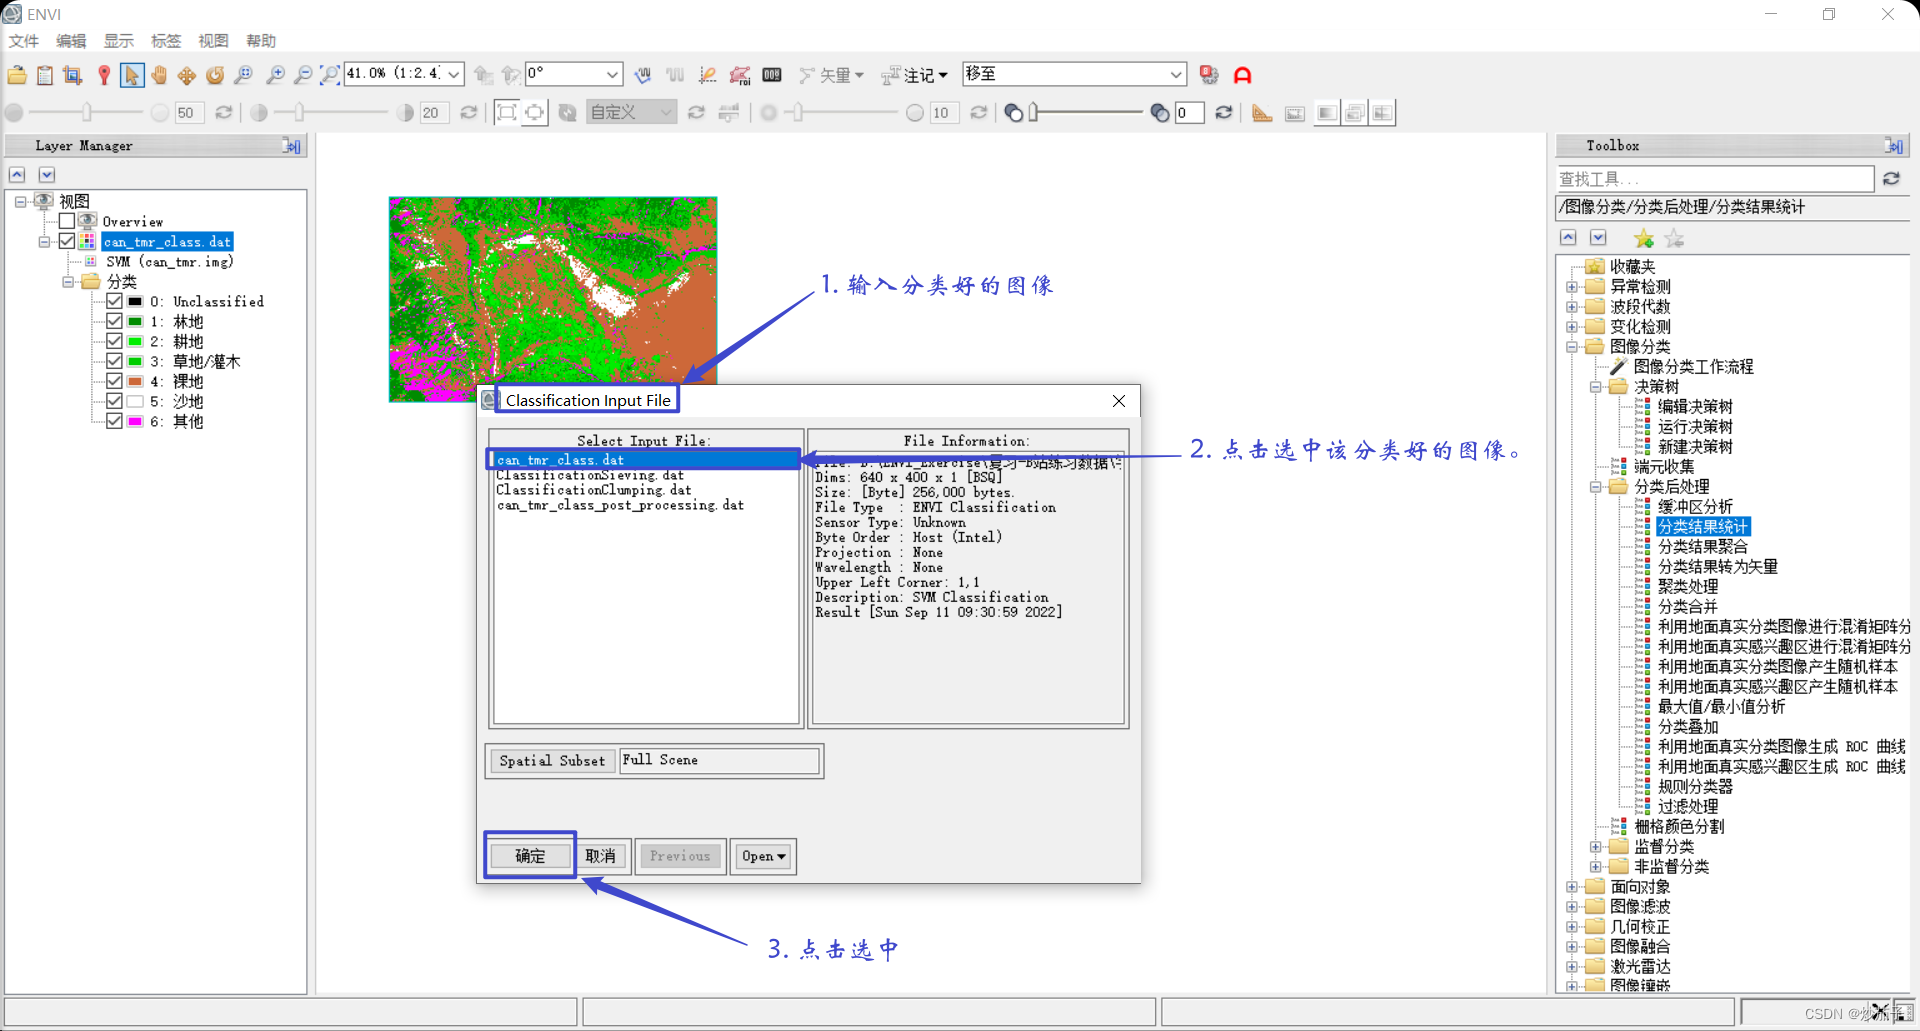
Task: Click the zoom in magnifier icon
Action: click(x=275, y=75)
